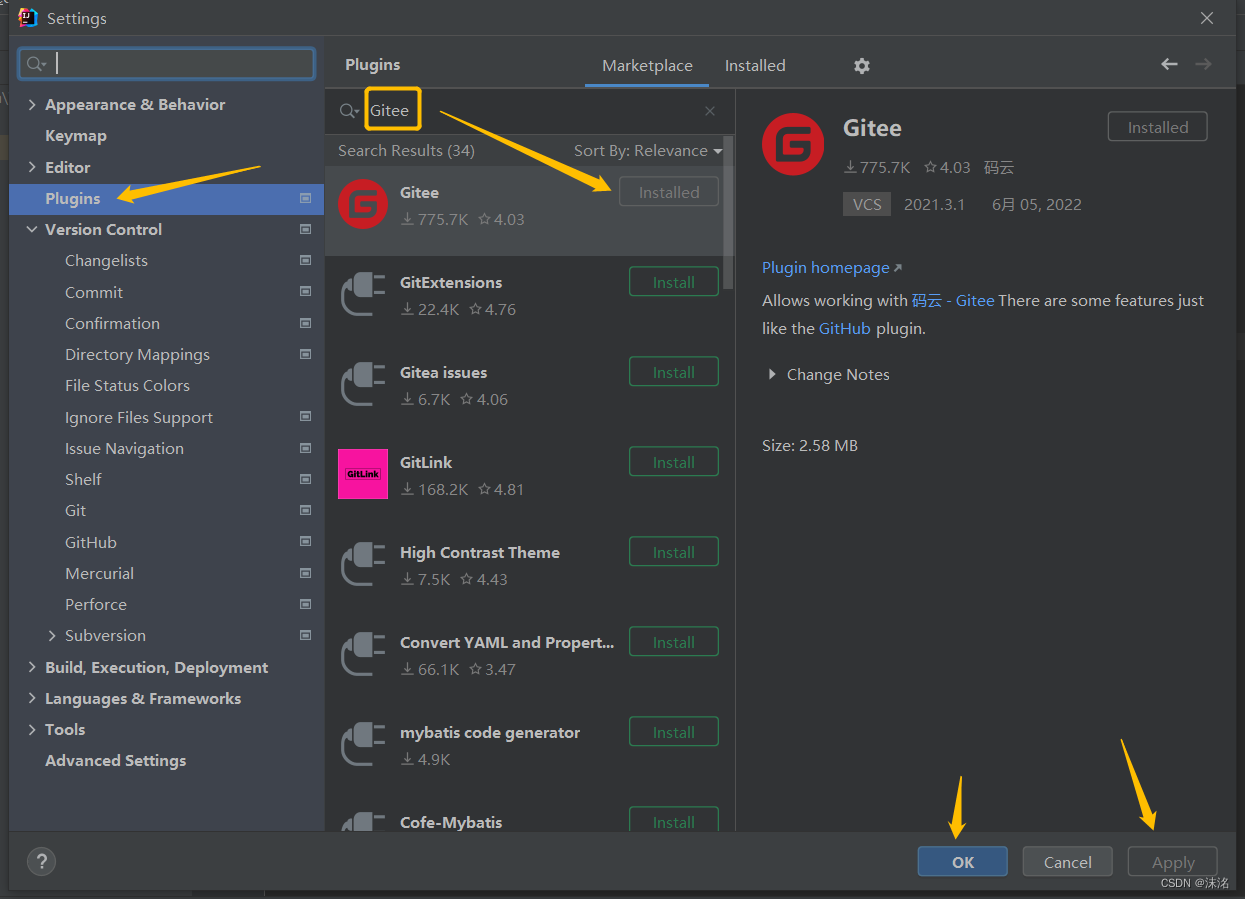Click the Cancel button
1245x899 pixels.
1068,862
